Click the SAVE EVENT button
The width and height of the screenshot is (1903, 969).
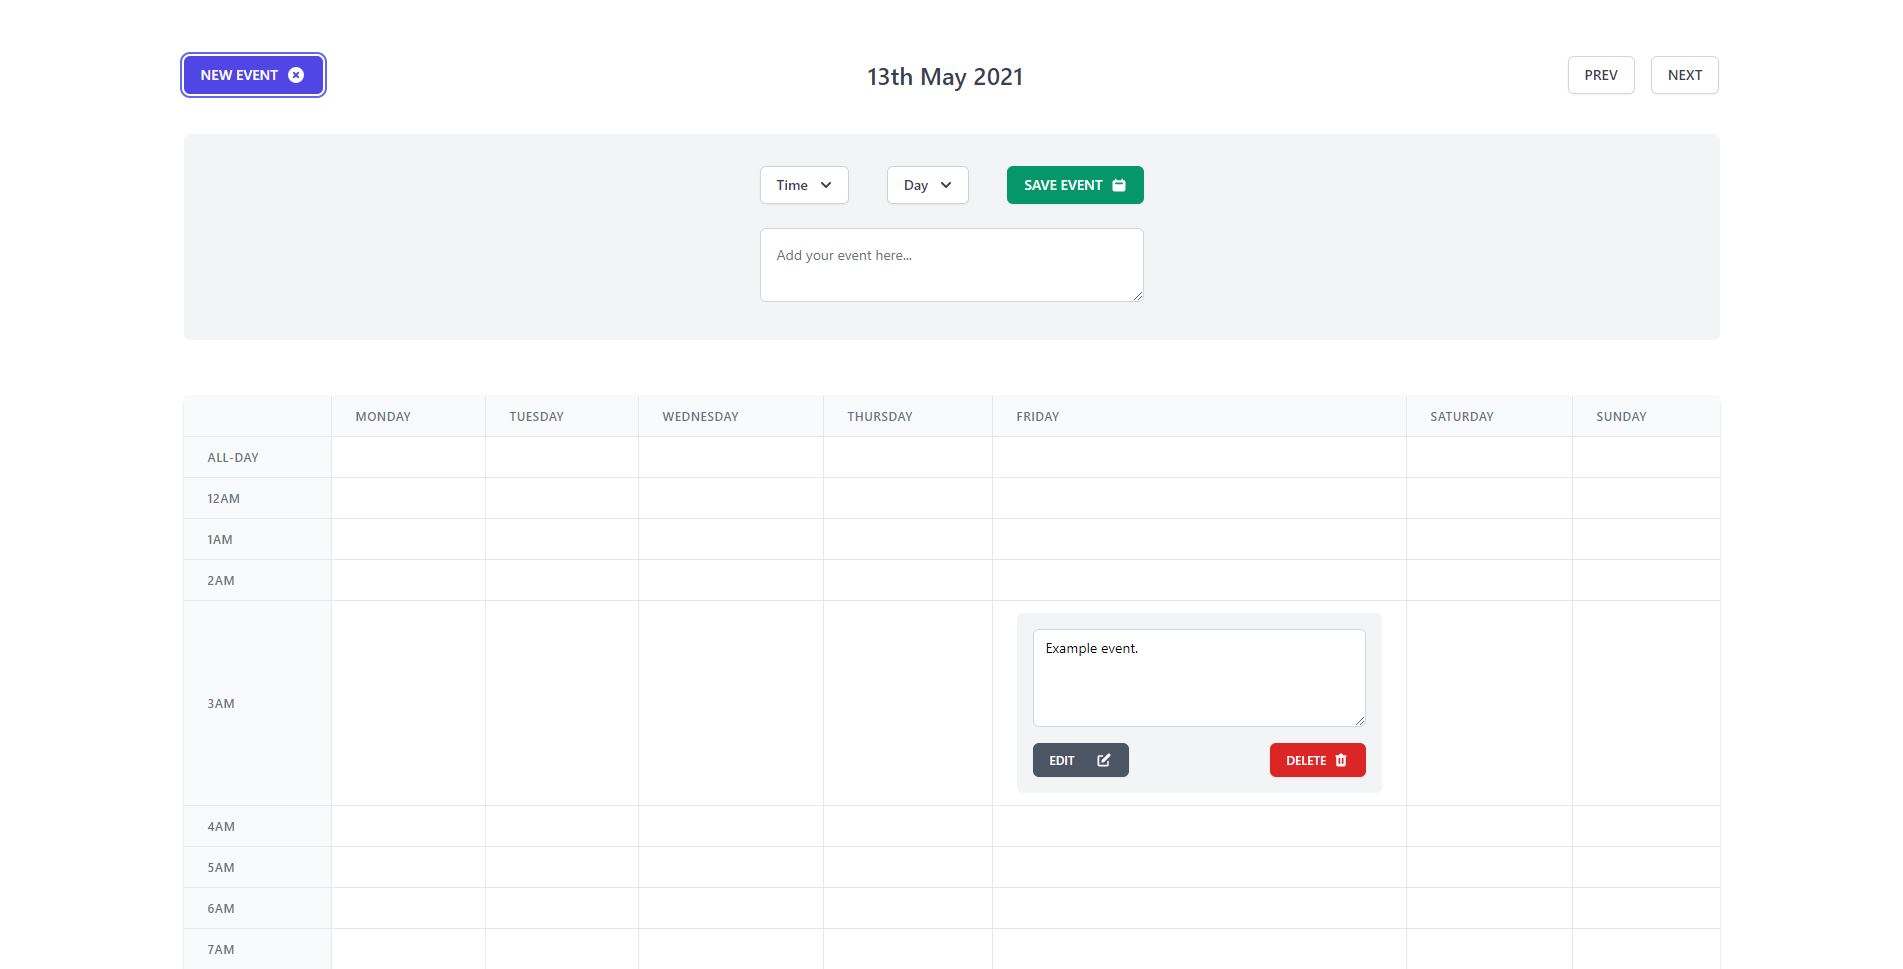pyautogui.click(x=1074, y=184)
